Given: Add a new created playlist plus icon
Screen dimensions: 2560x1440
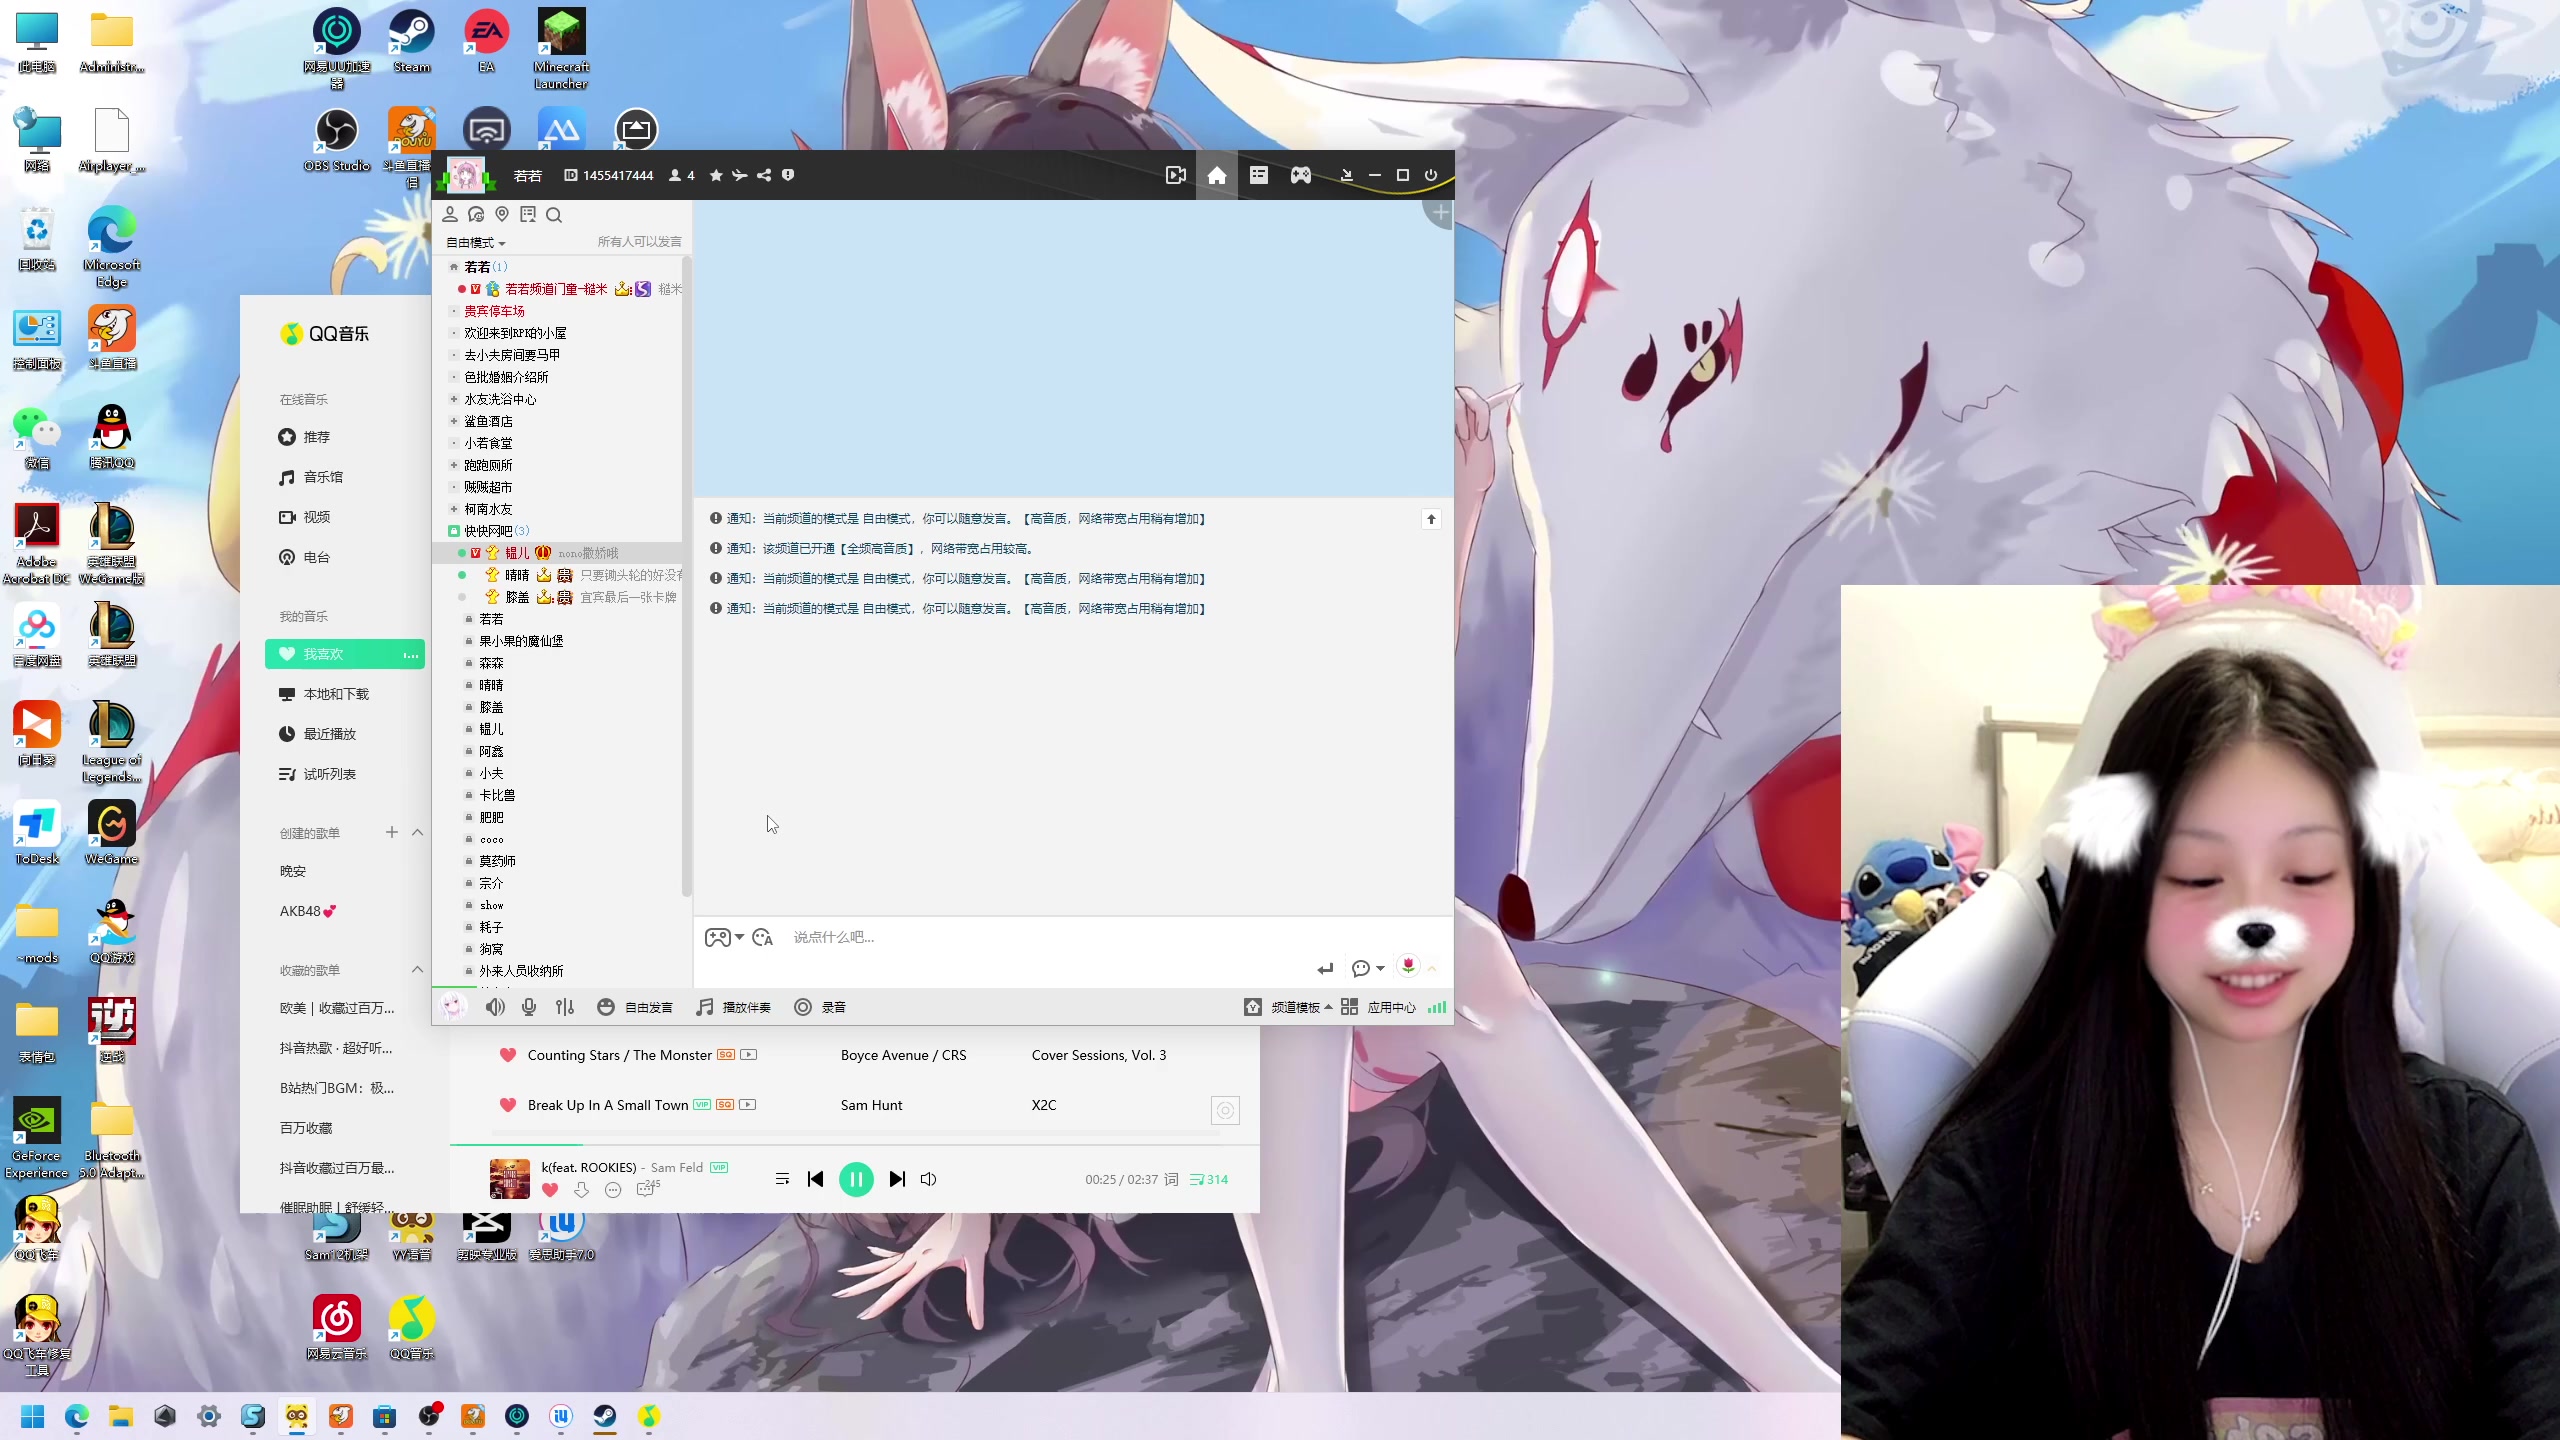Looking at the screenshot, I should [392, 832].
